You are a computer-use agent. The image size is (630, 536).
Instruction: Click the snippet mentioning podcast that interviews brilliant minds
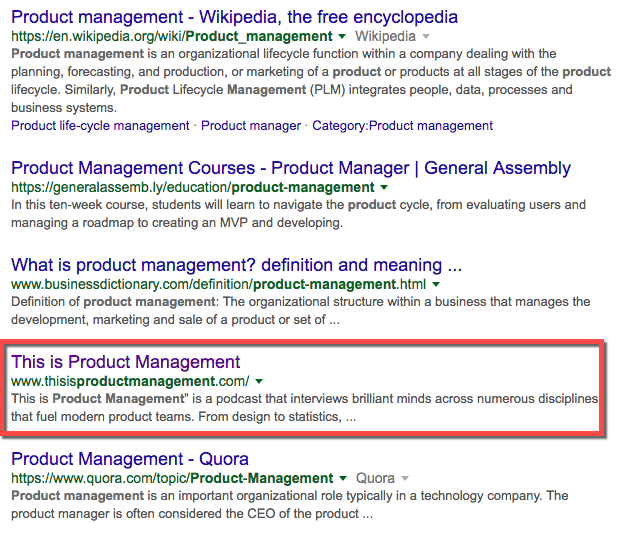(305, 407)
